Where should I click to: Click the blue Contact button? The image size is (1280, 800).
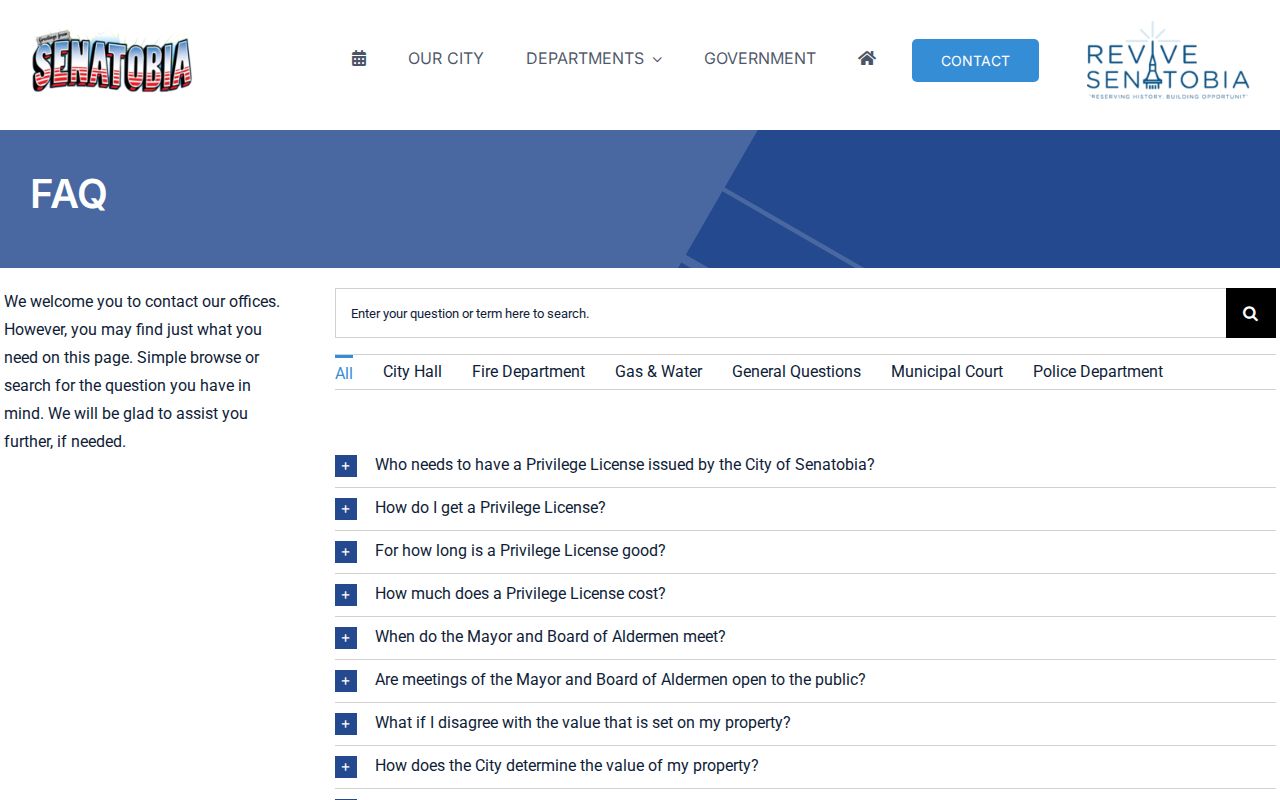975,60
